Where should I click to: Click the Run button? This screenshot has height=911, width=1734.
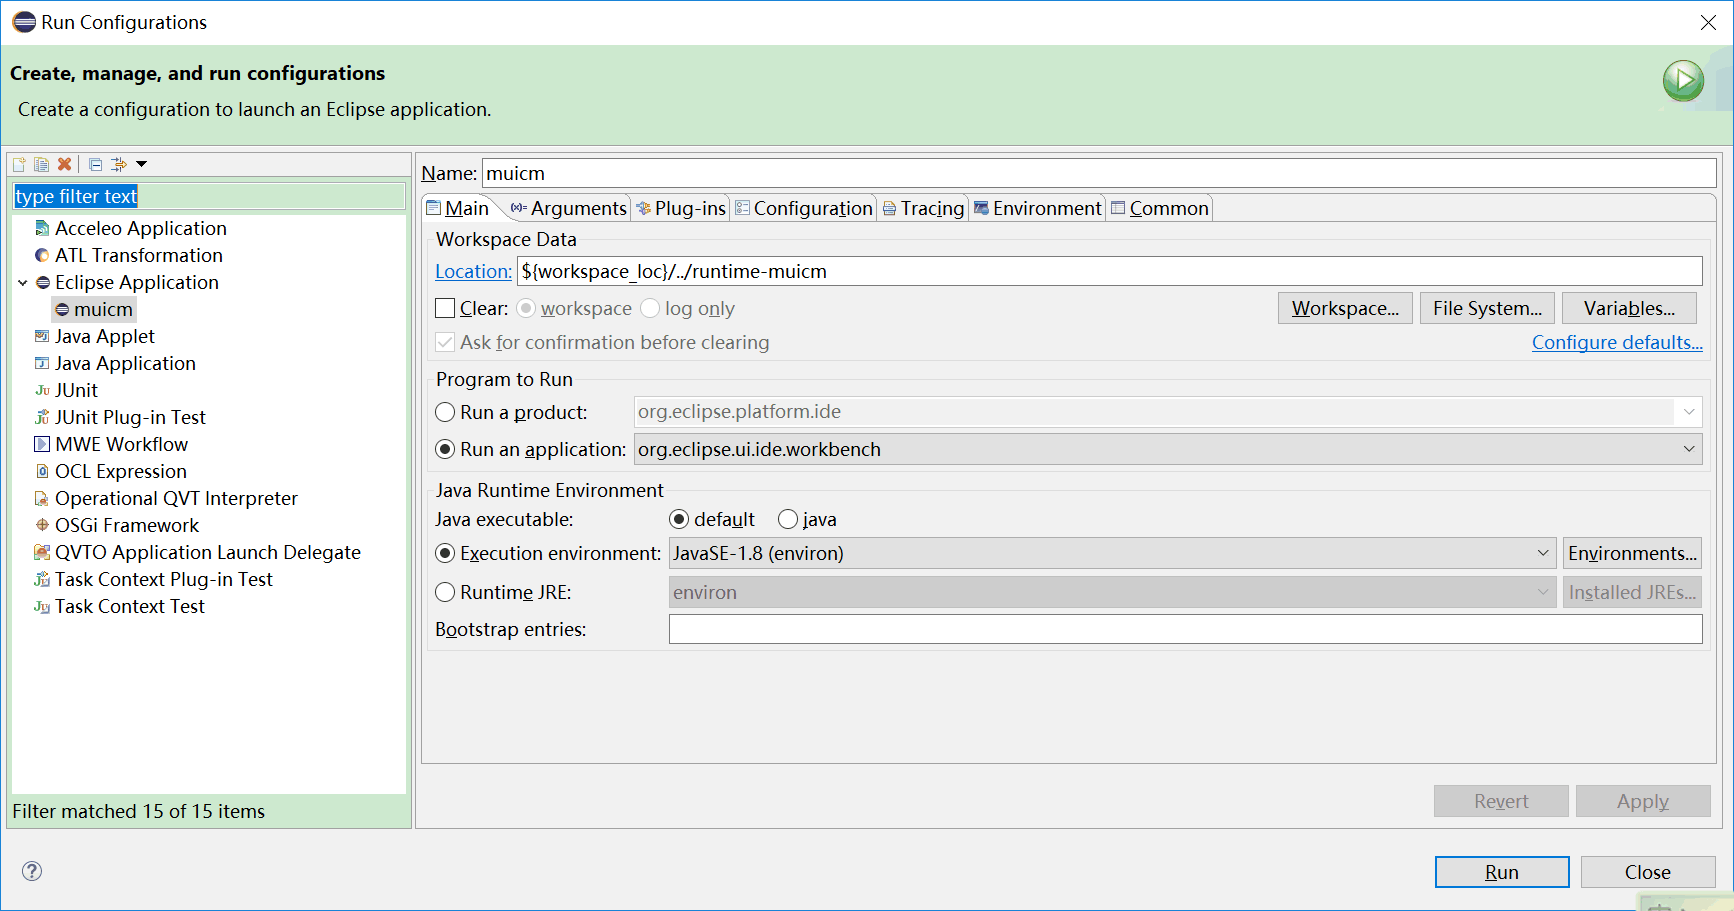coord(1501,872)
